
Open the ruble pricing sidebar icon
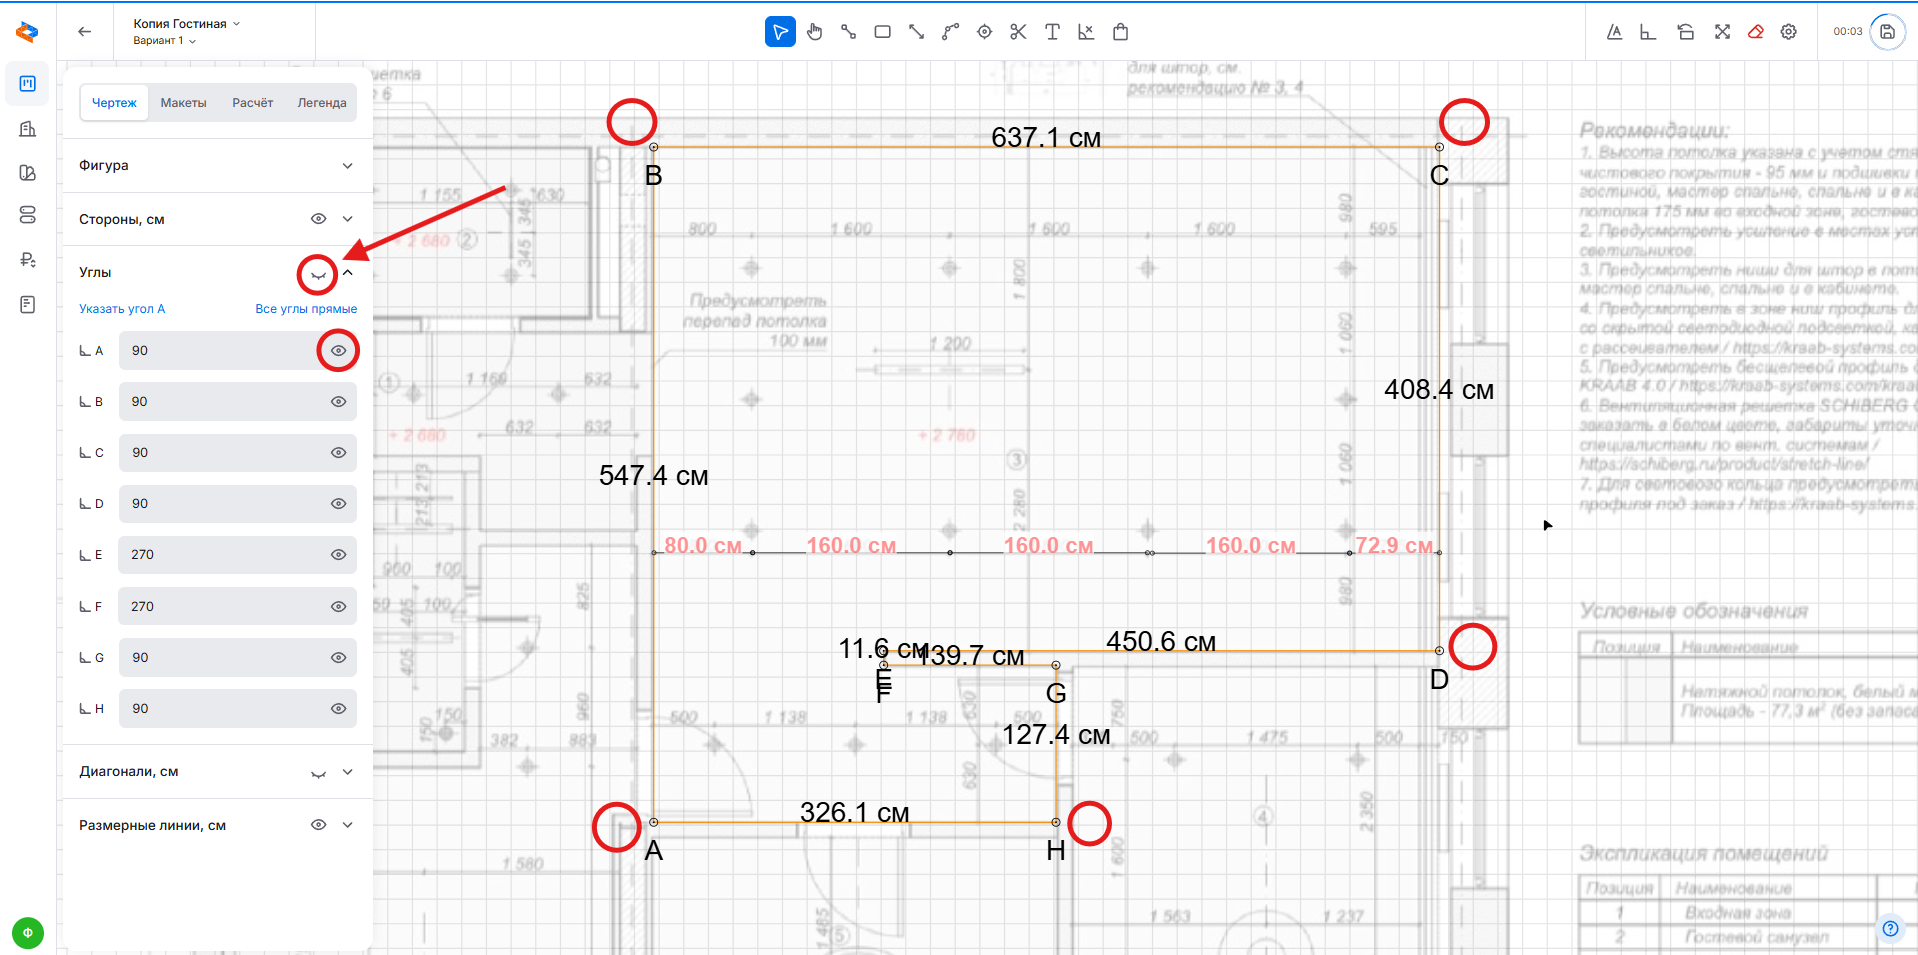click(28, 260)
